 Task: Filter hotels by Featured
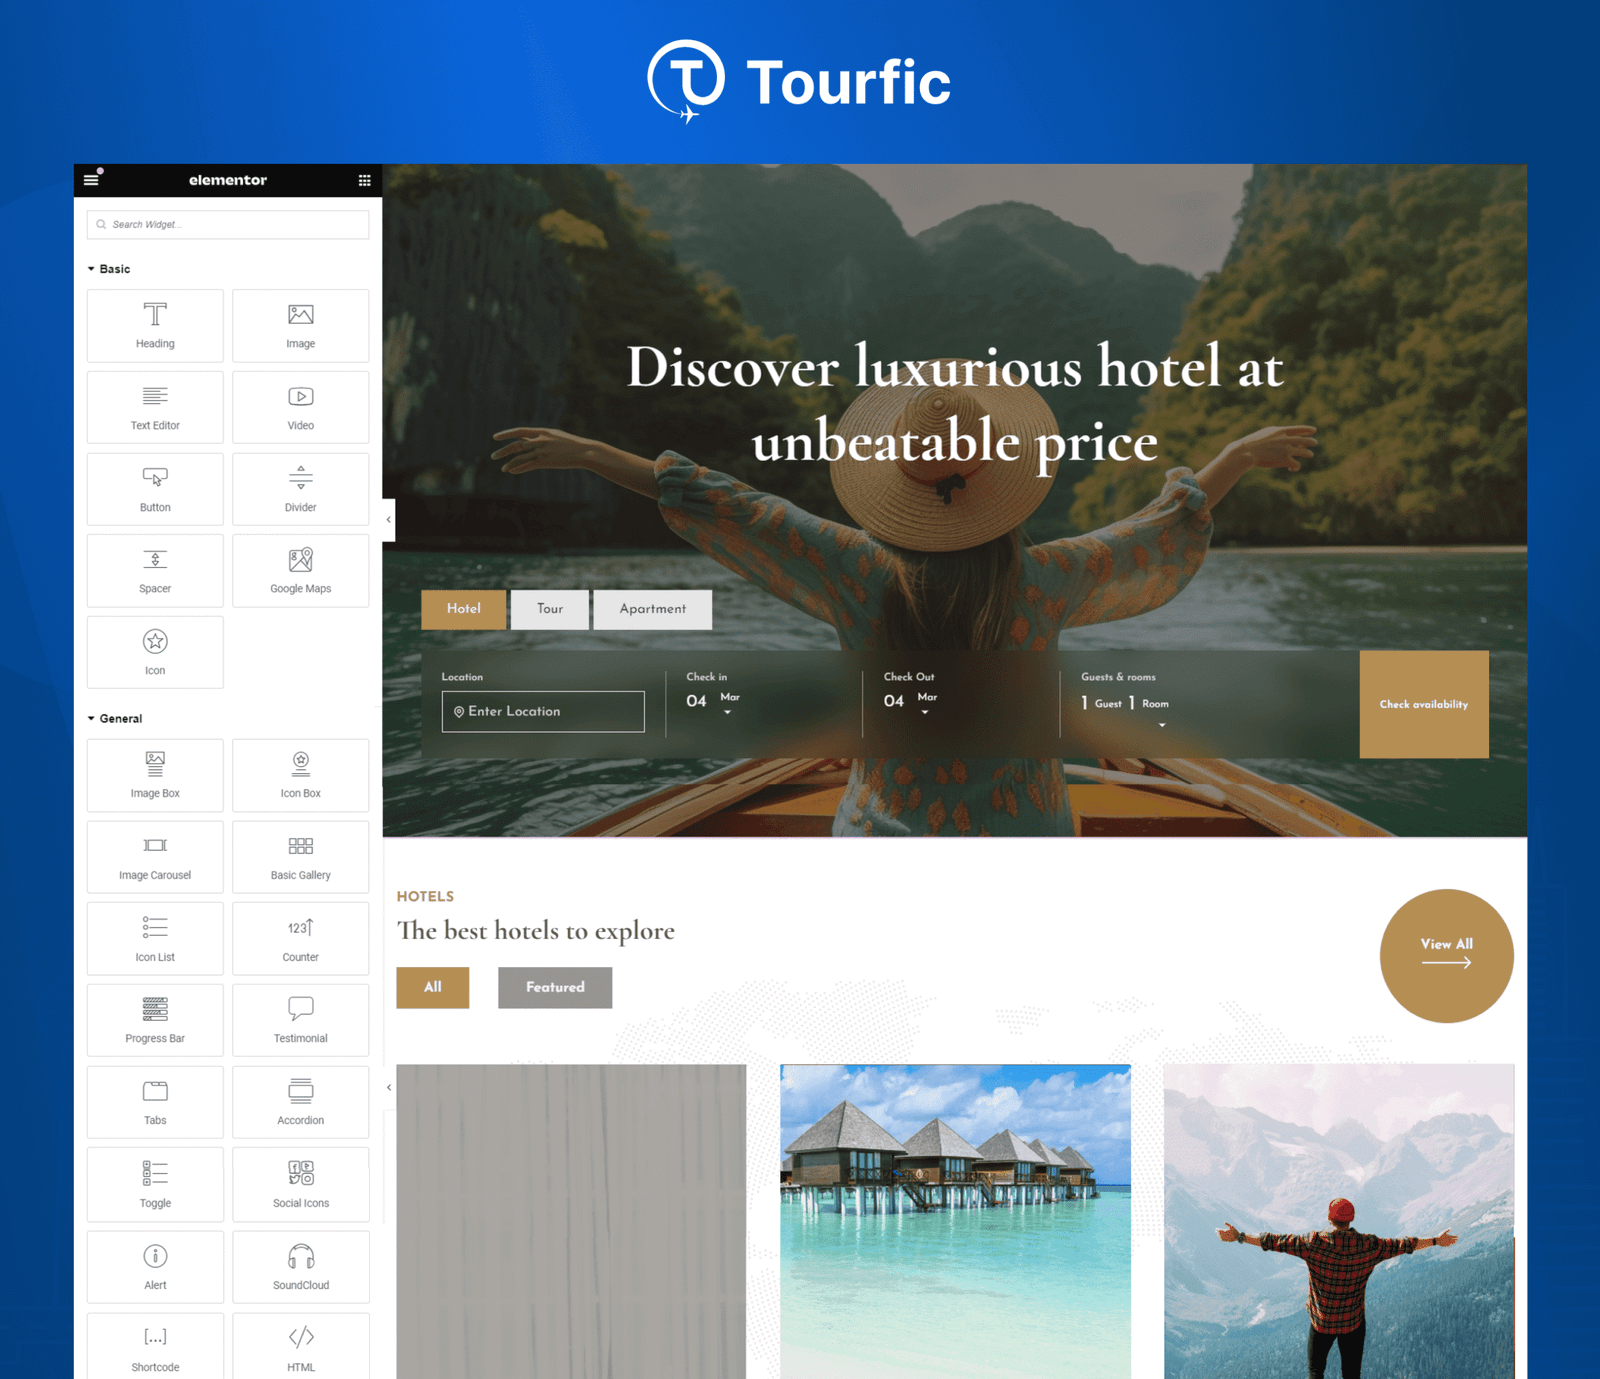pyautogui.click(x=555, y=988)
